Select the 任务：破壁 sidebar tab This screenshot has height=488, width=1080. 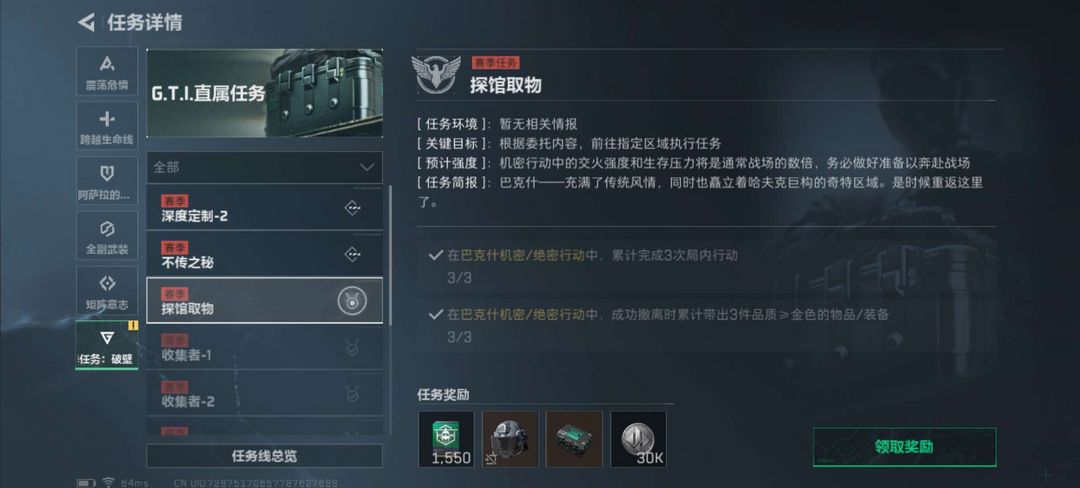pos(107,346)
